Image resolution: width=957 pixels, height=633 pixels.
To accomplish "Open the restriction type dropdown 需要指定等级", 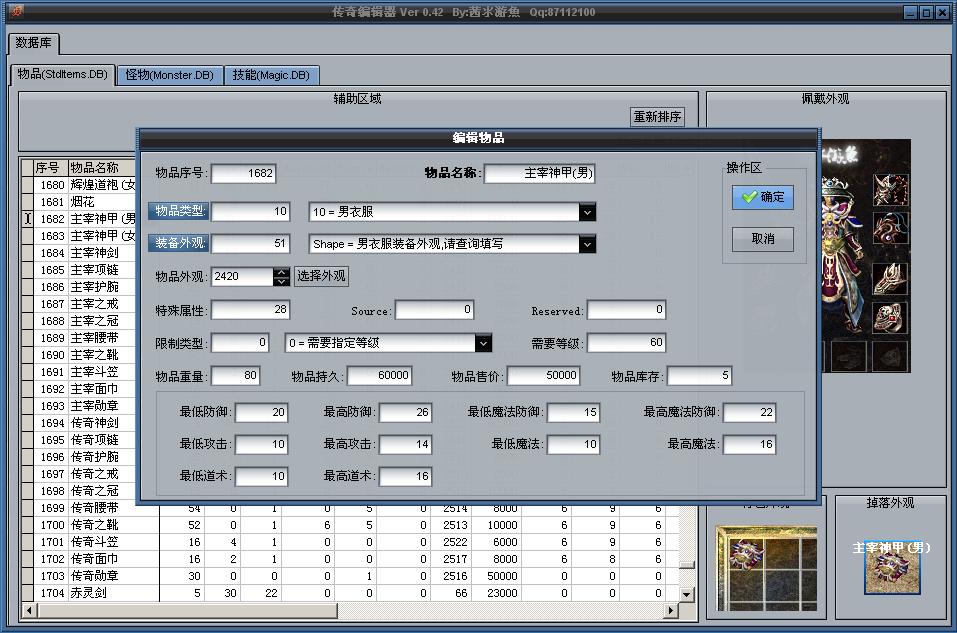I will tap(483, 343).
